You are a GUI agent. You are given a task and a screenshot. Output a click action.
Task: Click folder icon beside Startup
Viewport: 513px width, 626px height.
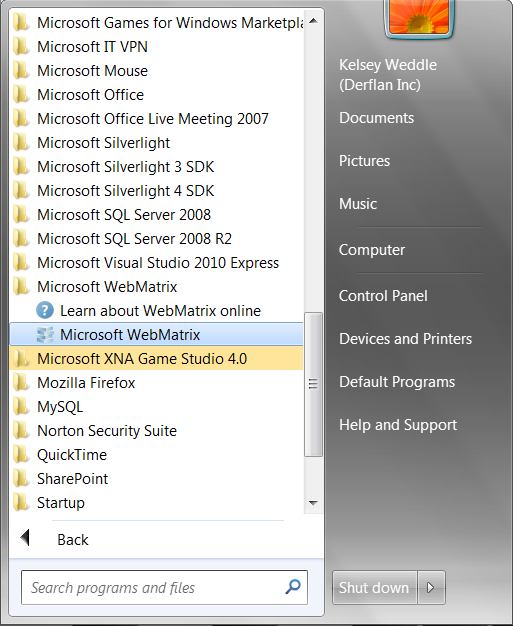pos(21,503)
